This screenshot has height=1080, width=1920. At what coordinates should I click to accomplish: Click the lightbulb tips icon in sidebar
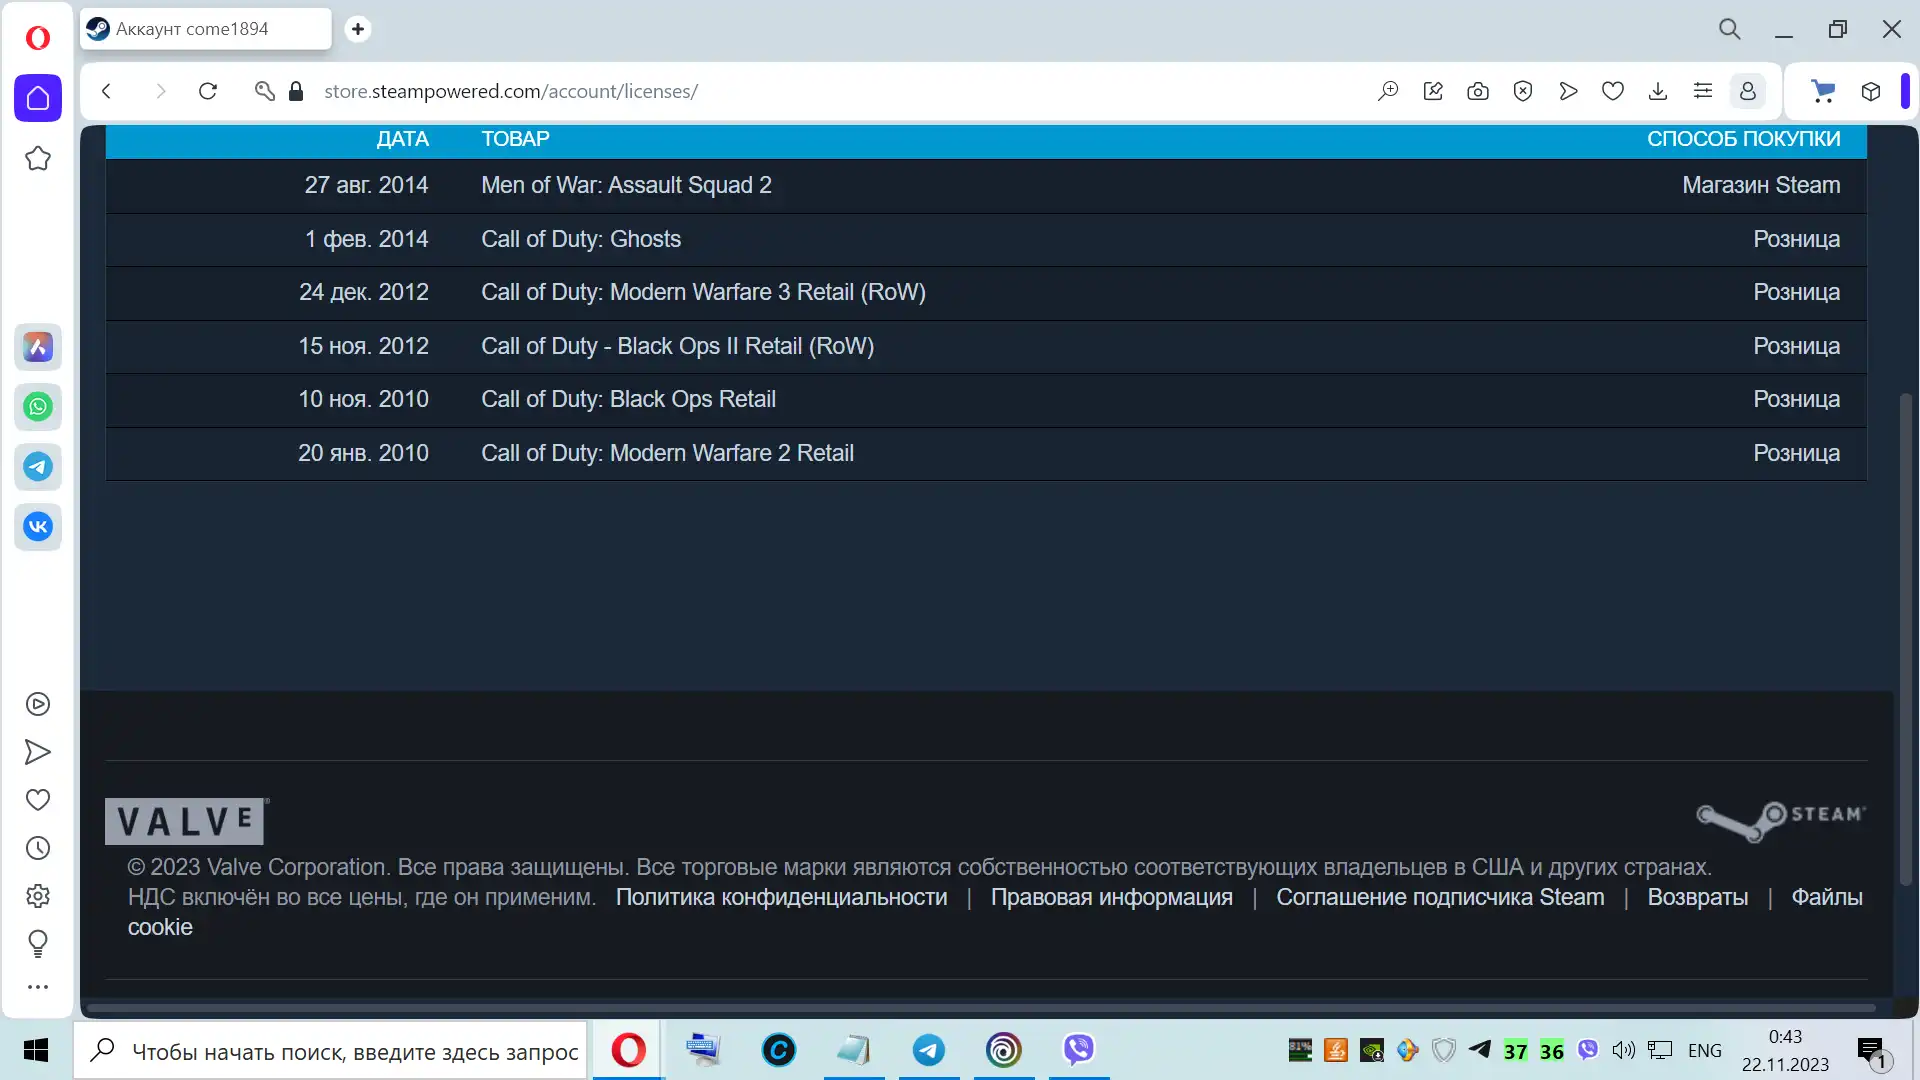pyautogui.click(x=38, y=943)
